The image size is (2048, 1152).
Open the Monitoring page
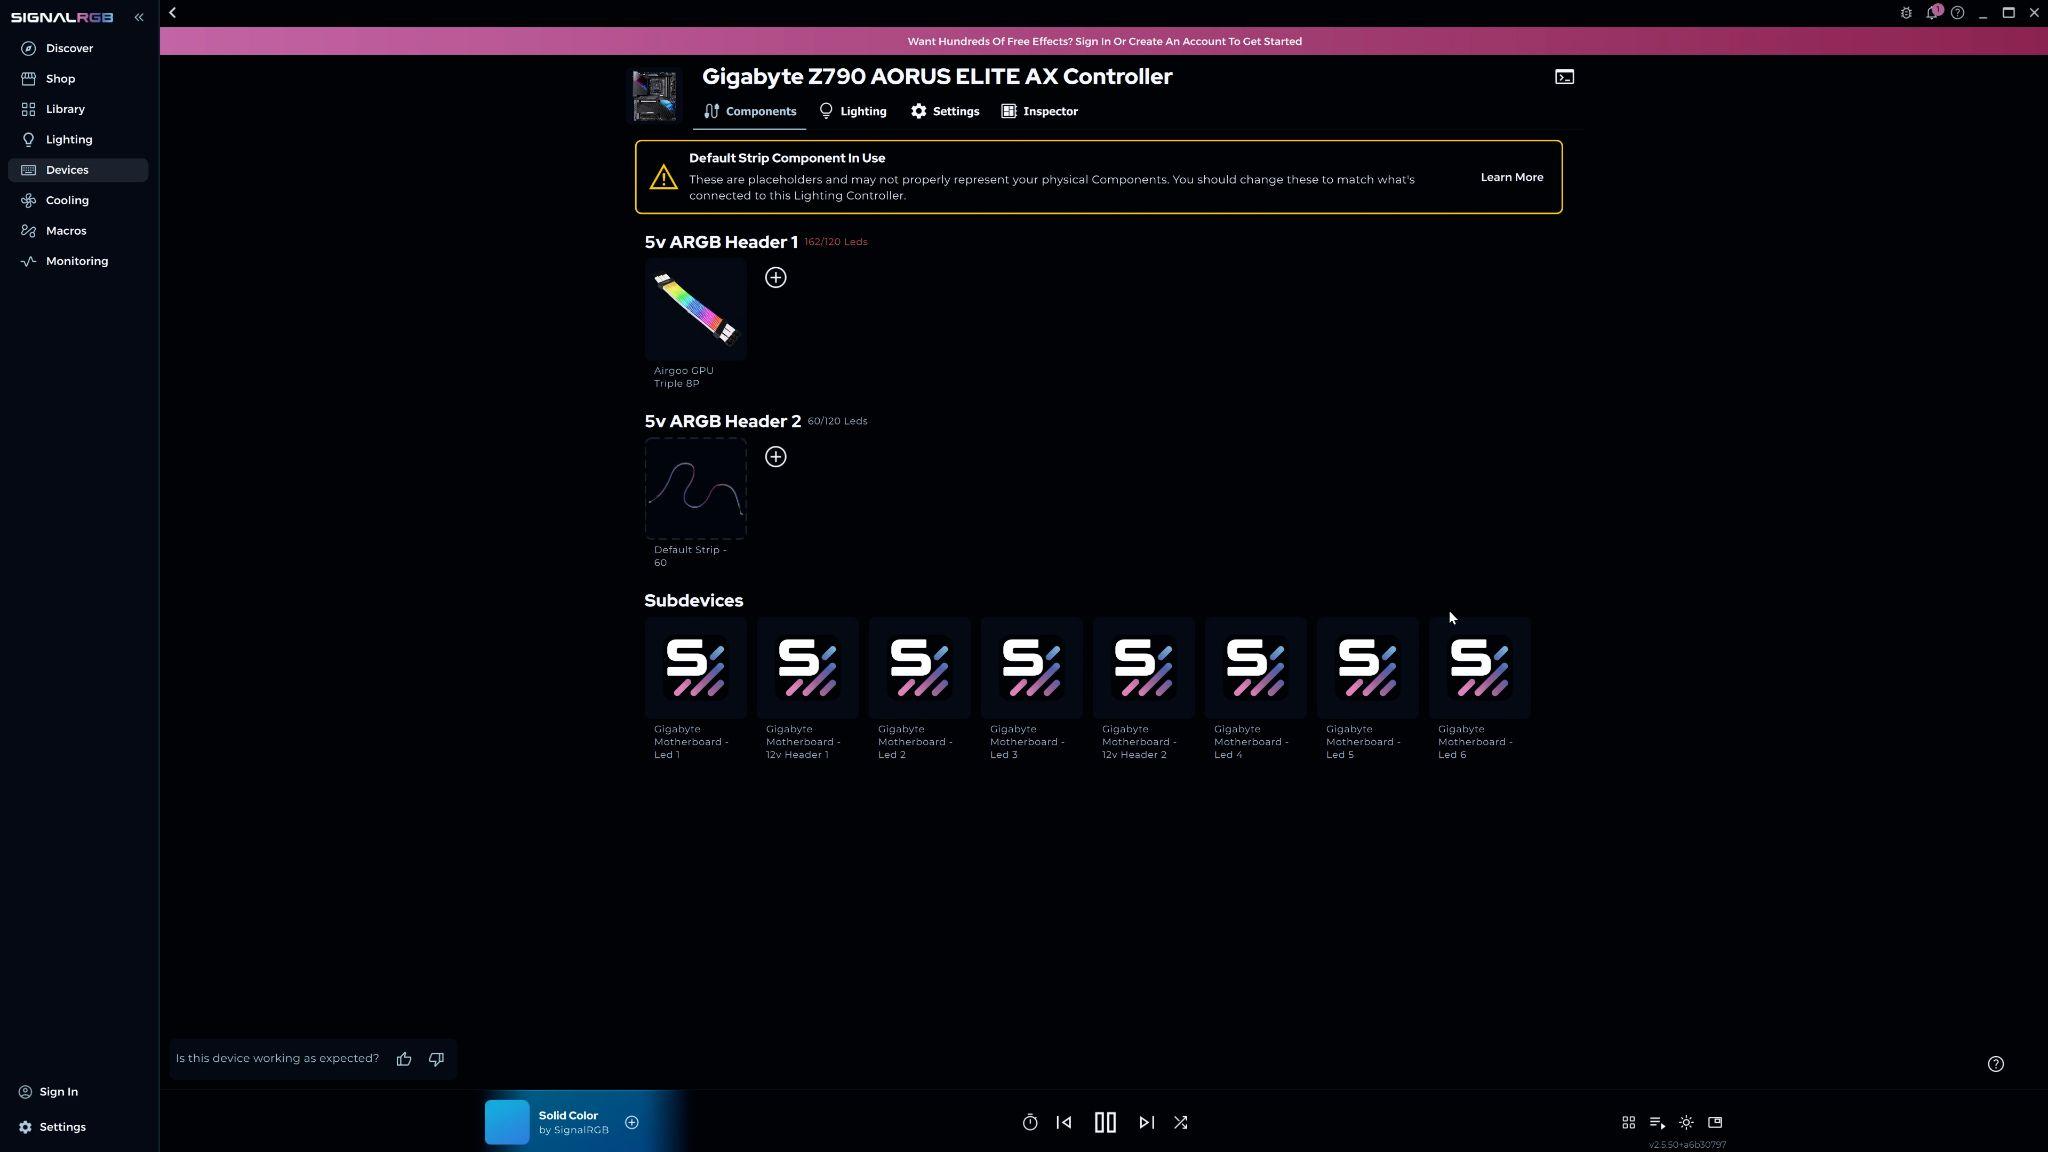tap(78, 262)
